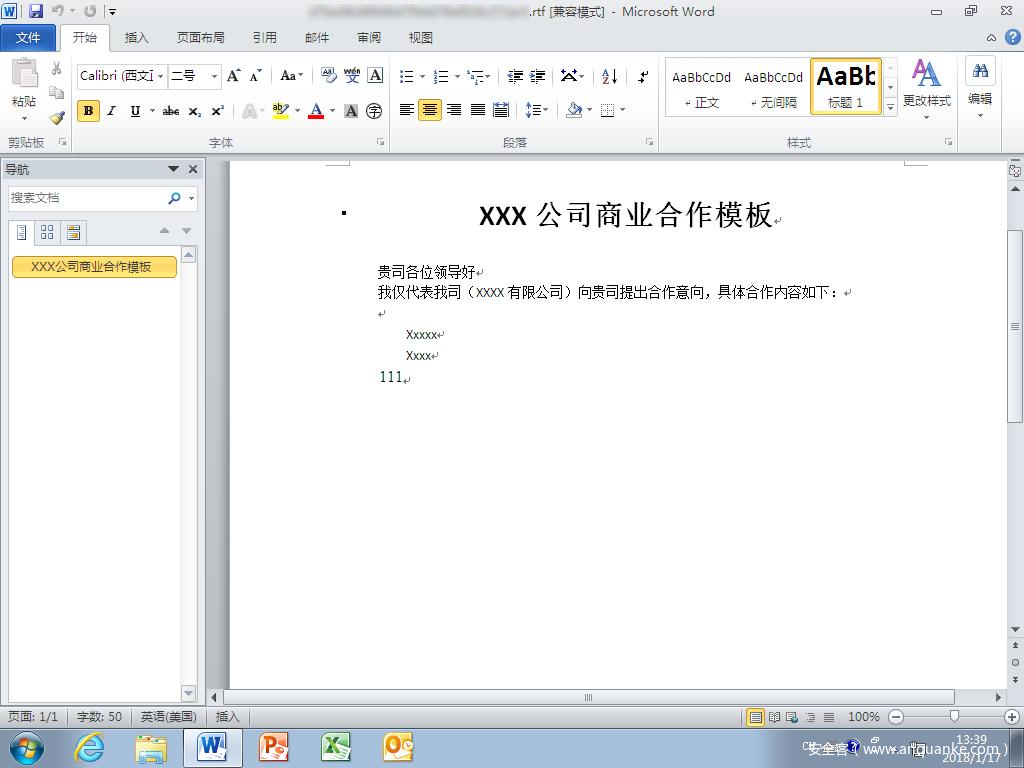Screen dimensions: 1024x768
Task: Open the font size dropdown
Action: (214, 76)
